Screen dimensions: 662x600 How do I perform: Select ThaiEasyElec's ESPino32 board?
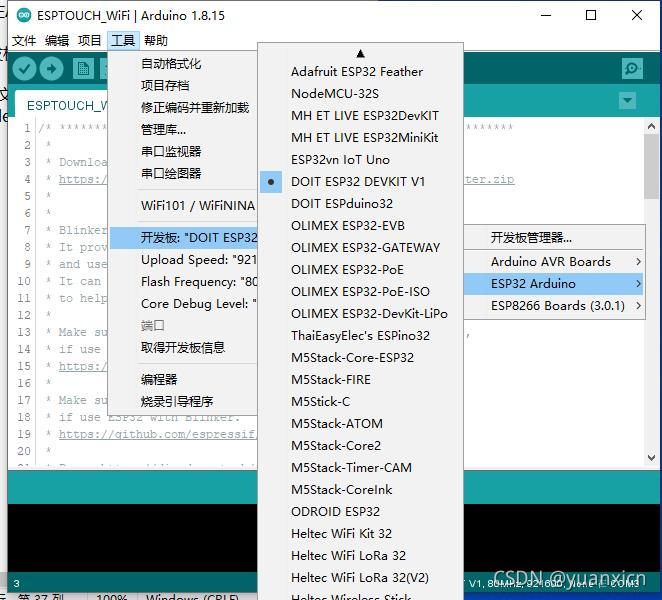360,336
